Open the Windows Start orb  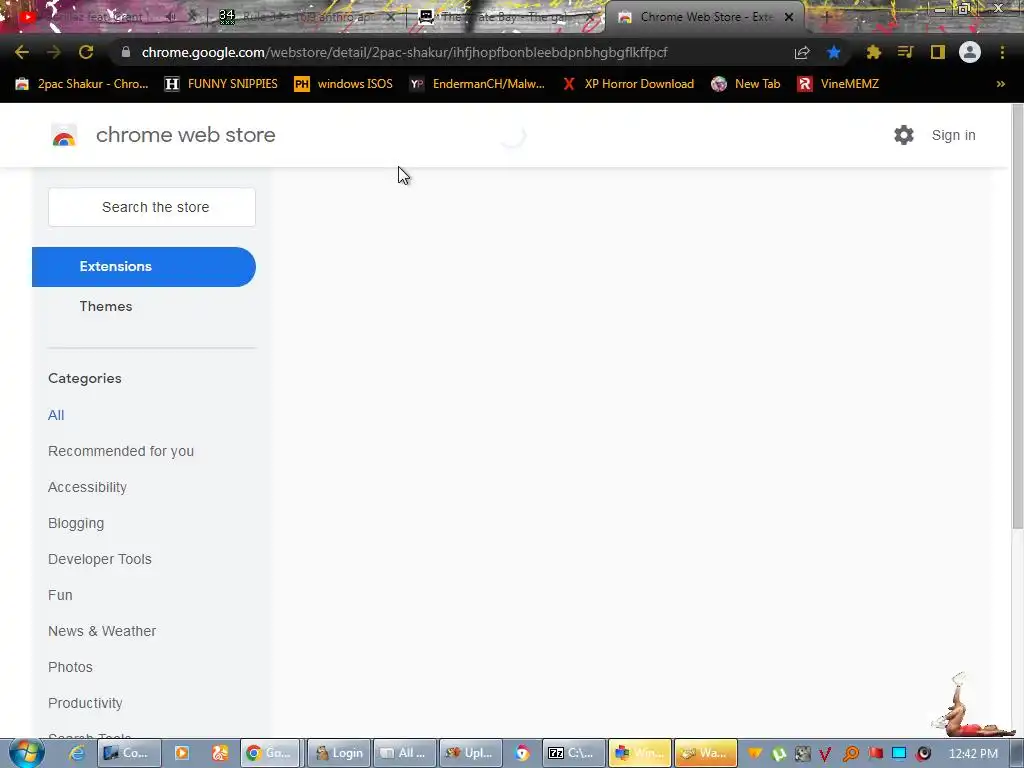coord(27,753)
